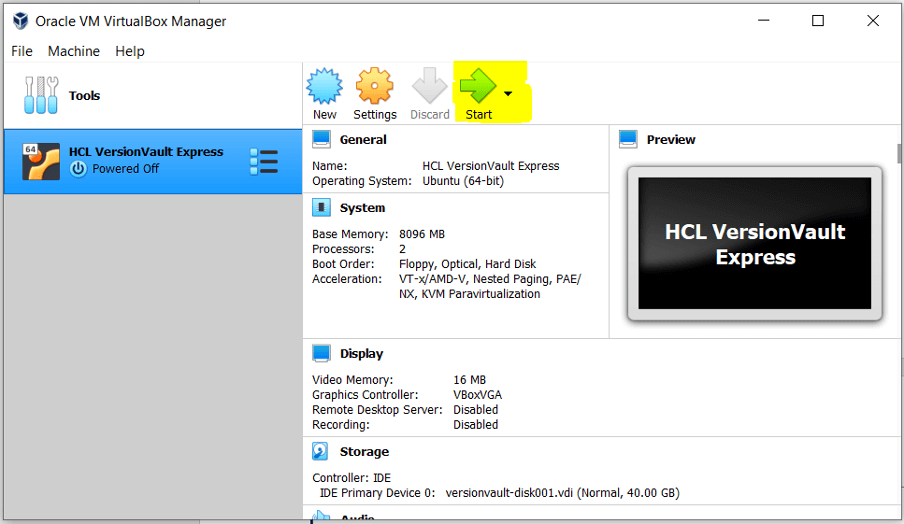Click the Remote Desktop Server Disabled value
Viewport: 904px width, 524px height.
[x=476, y=410]
